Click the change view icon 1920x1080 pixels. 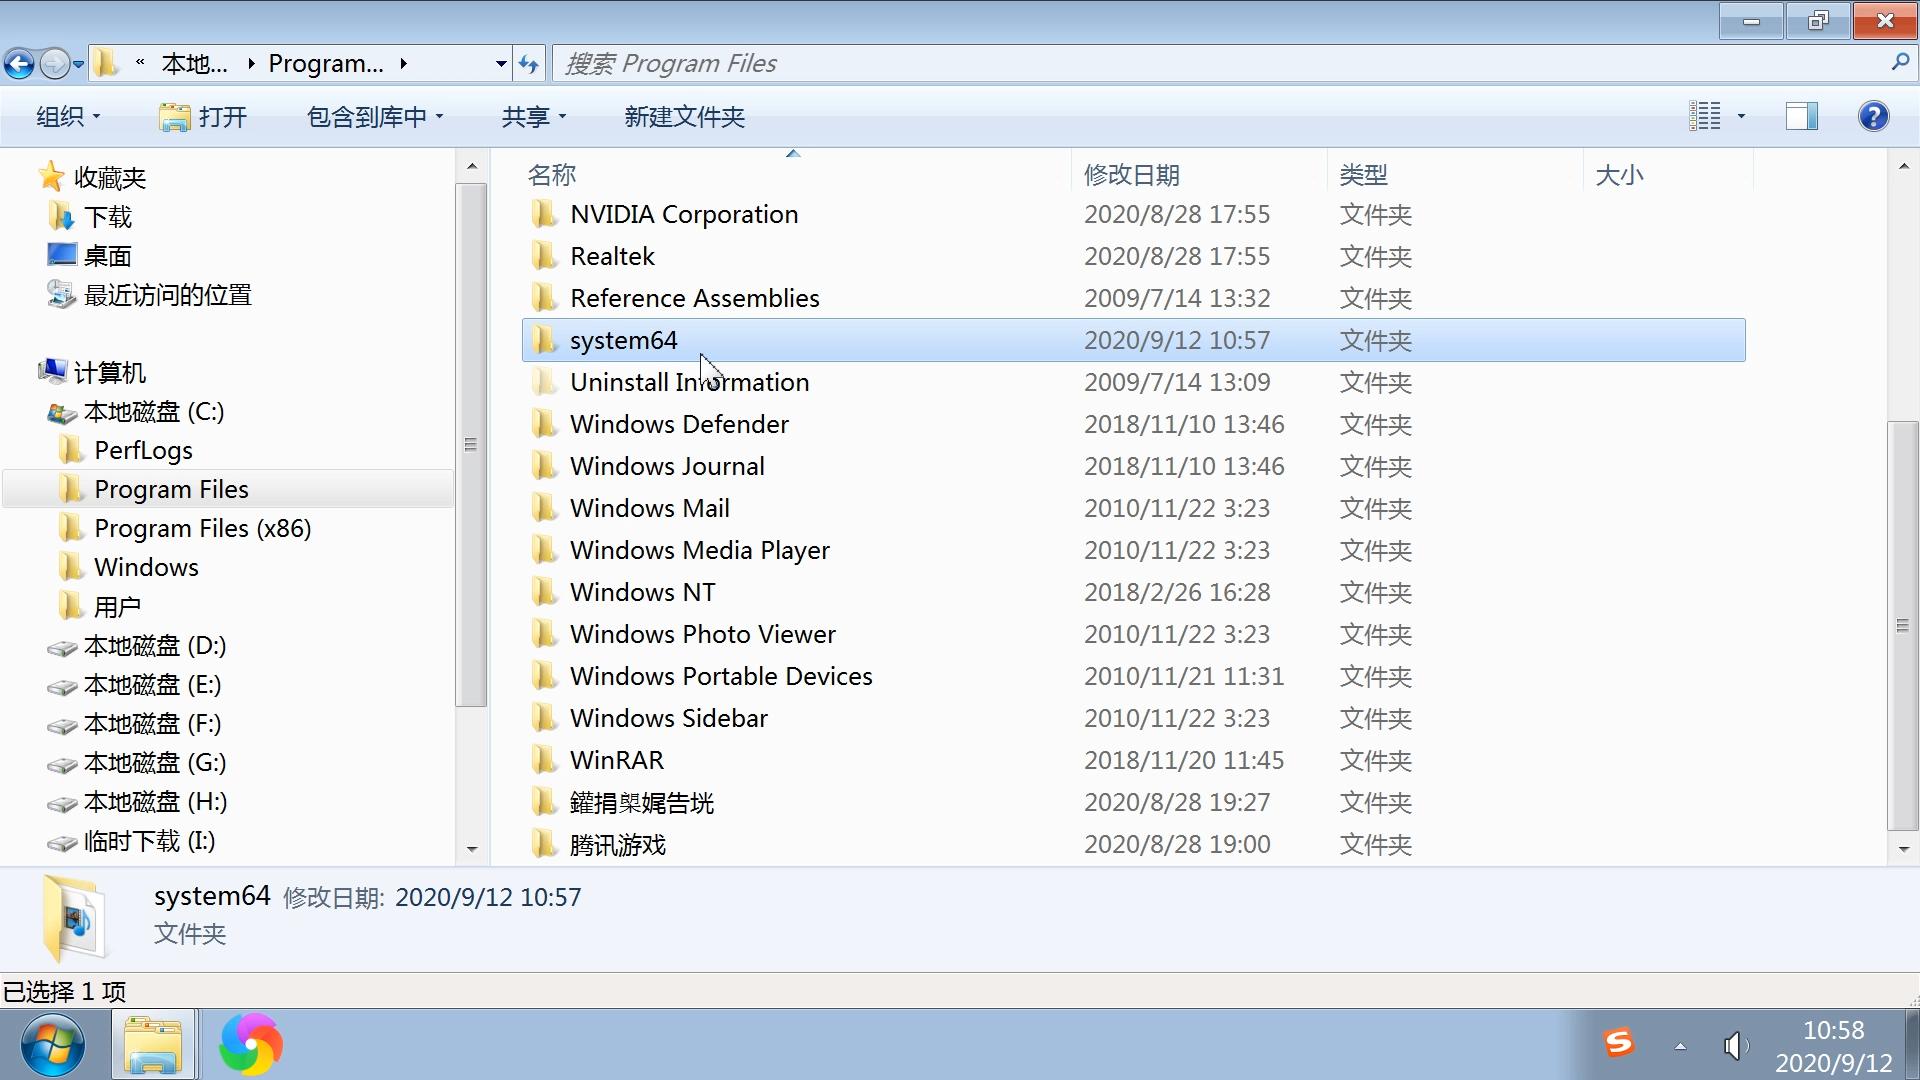tap(1705, 117)
